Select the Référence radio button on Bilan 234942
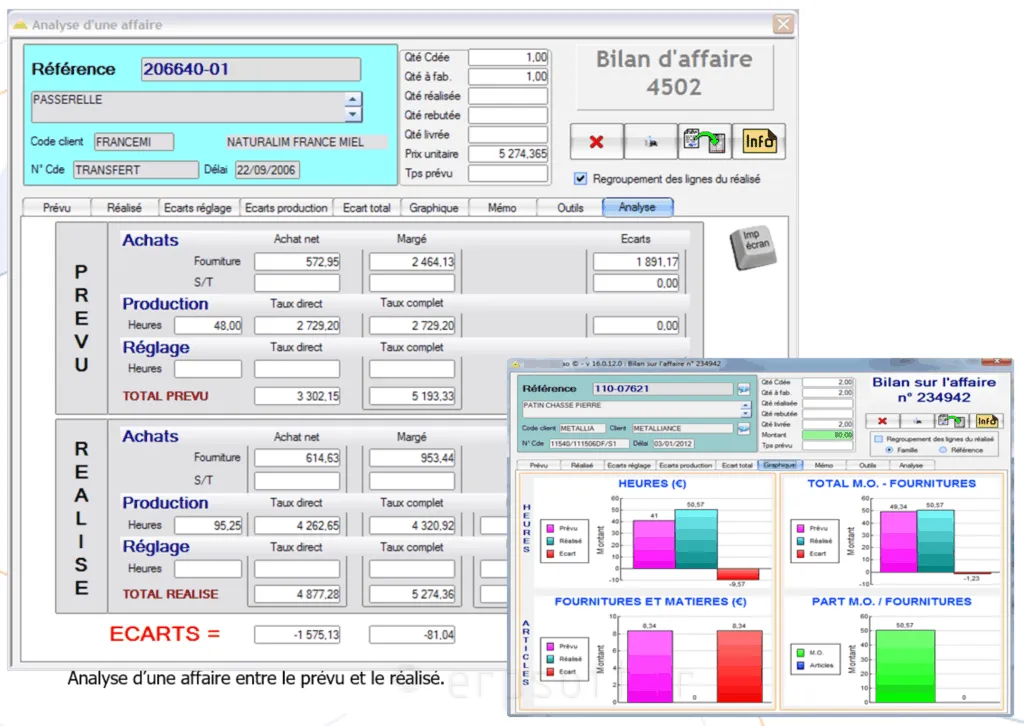Viewport: 1024px width, 726px height. click(942, 450)
